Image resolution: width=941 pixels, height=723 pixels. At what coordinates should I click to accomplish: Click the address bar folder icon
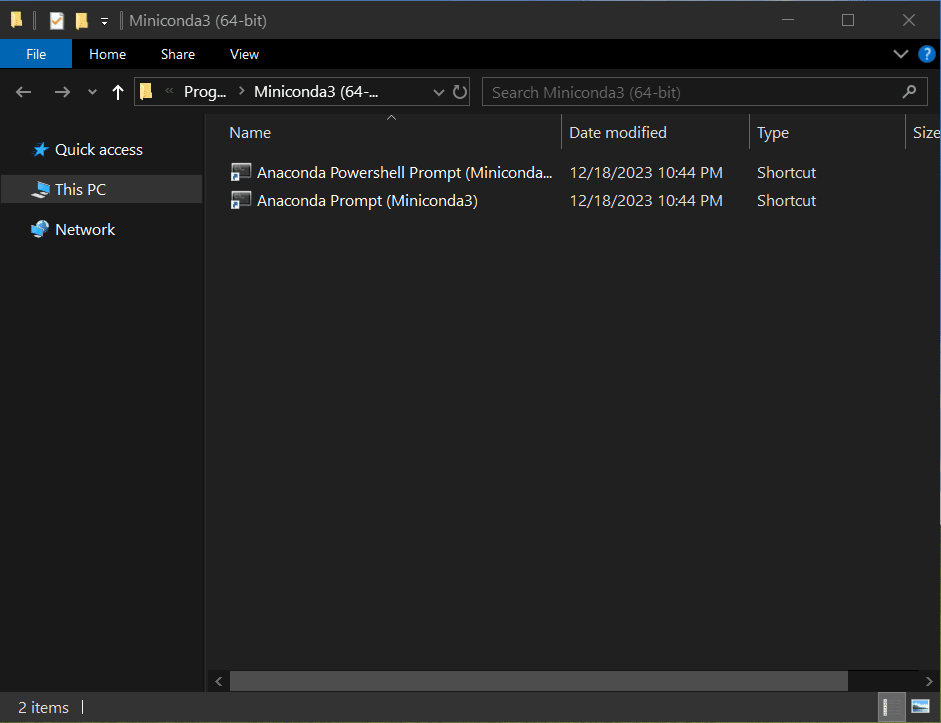[146, 91]
